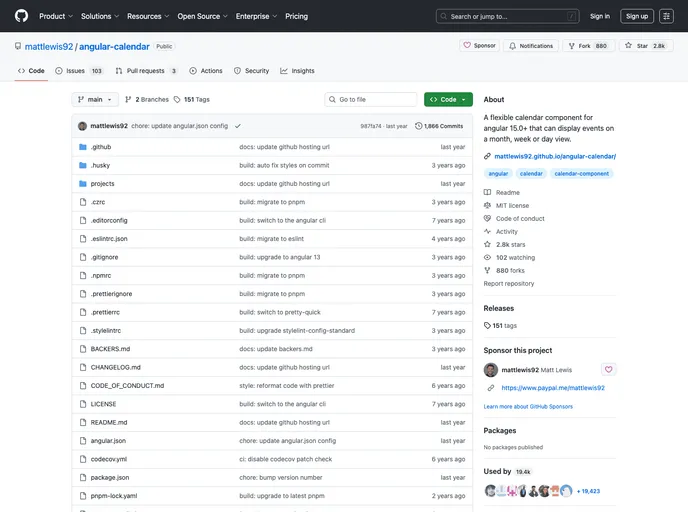Click the GitHub logo icon
The width and height of the screenshot is (688, 512).
(21, 16)
